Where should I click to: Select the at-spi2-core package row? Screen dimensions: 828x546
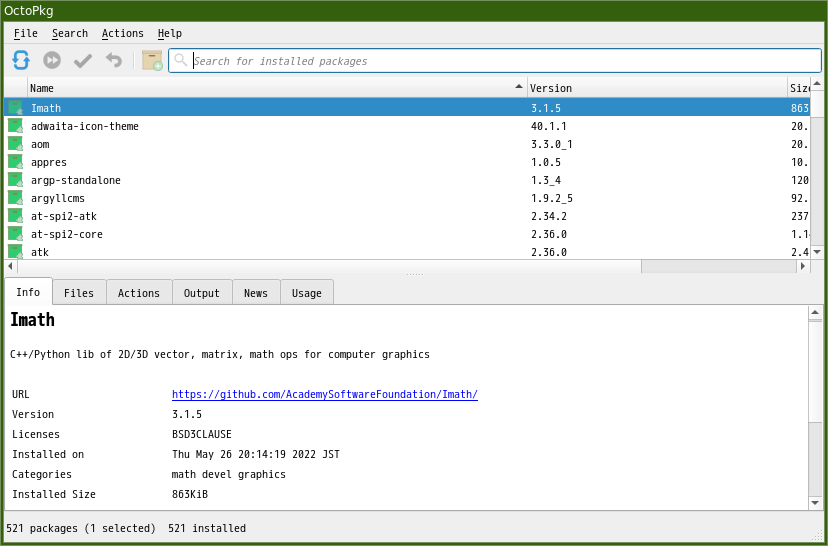[407, 233]
